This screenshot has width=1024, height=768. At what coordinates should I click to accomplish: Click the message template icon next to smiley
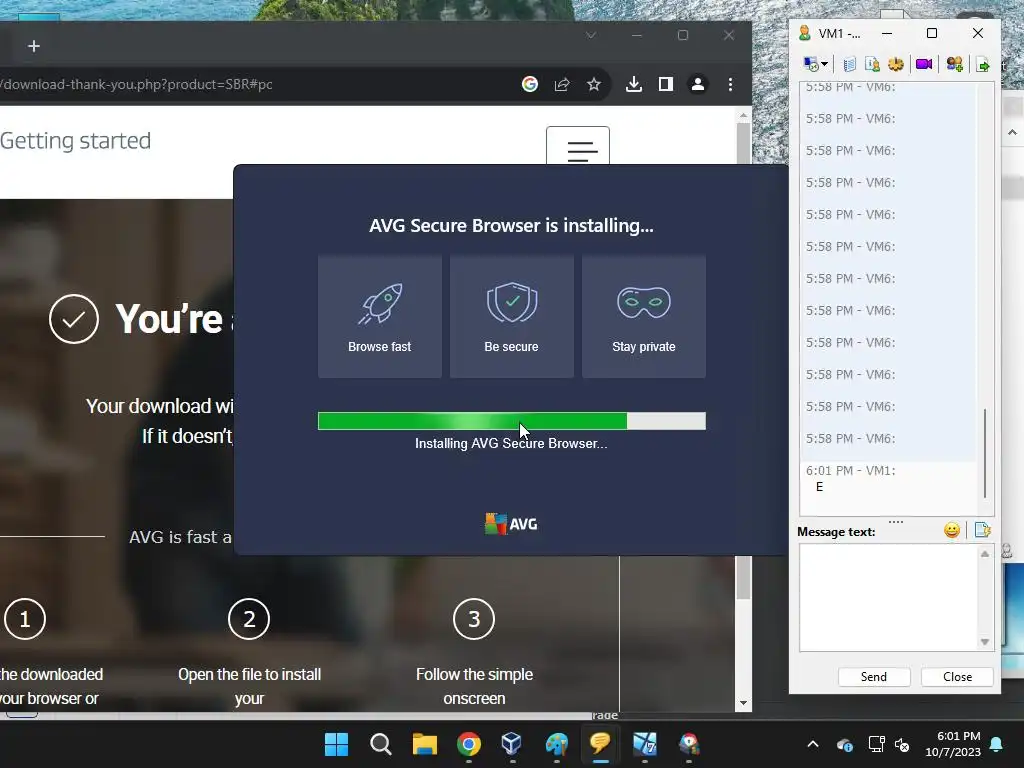[983, 530]
